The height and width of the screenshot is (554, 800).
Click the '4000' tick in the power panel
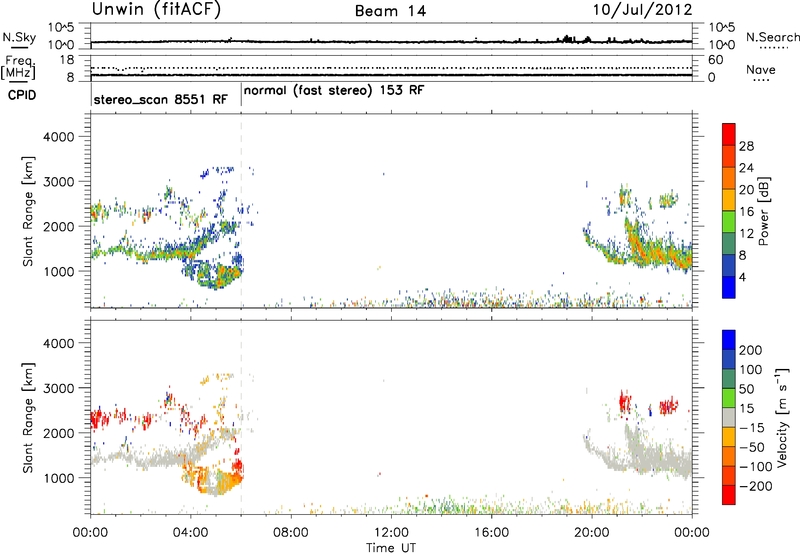click(x=59, y=137)
